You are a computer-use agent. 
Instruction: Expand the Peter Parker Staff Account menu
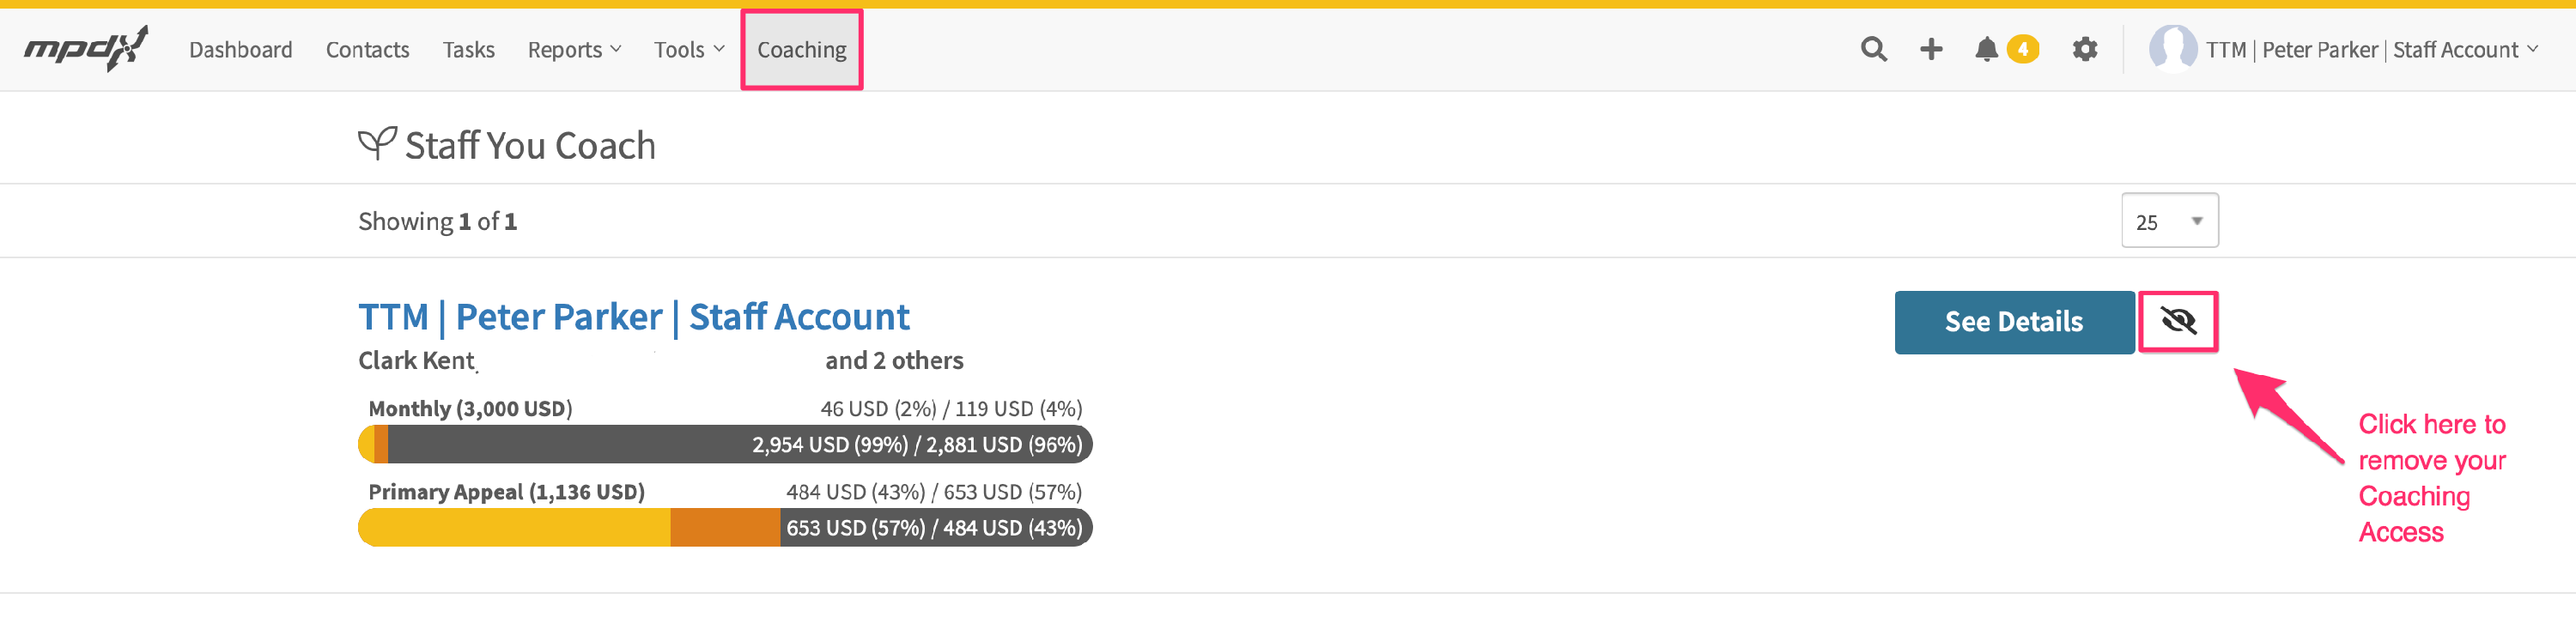click(2371, 50)
